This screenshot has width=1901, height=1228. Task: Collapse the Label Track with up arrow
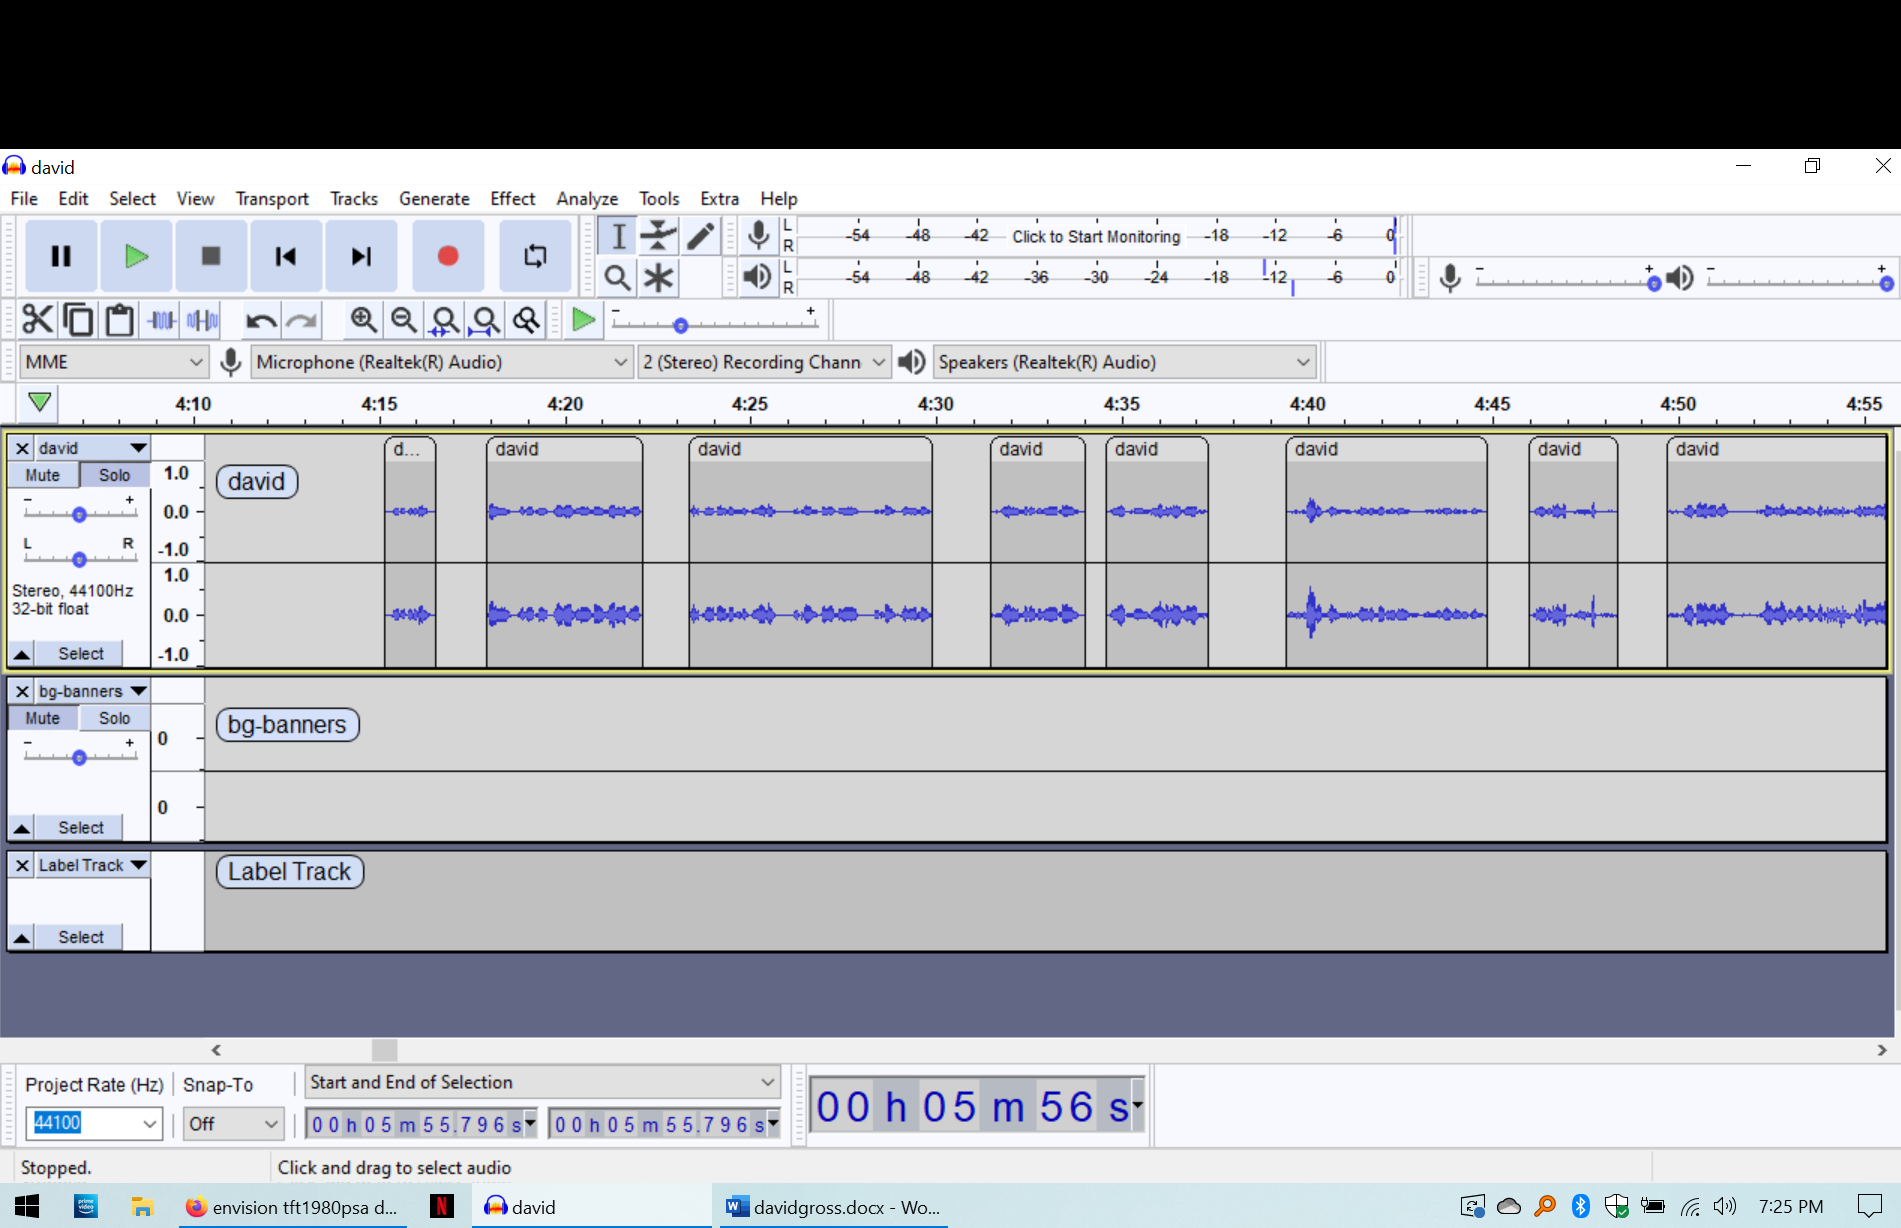pos(21,938)
